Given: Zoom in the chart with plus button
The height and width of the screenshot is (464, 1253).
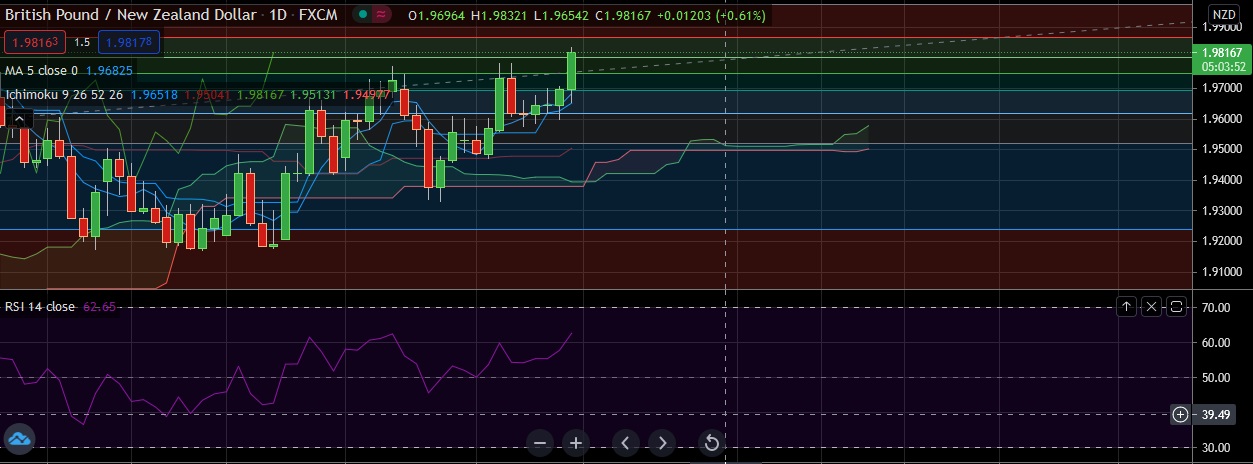Looking at the screenshot, I should tap(576, 443).
